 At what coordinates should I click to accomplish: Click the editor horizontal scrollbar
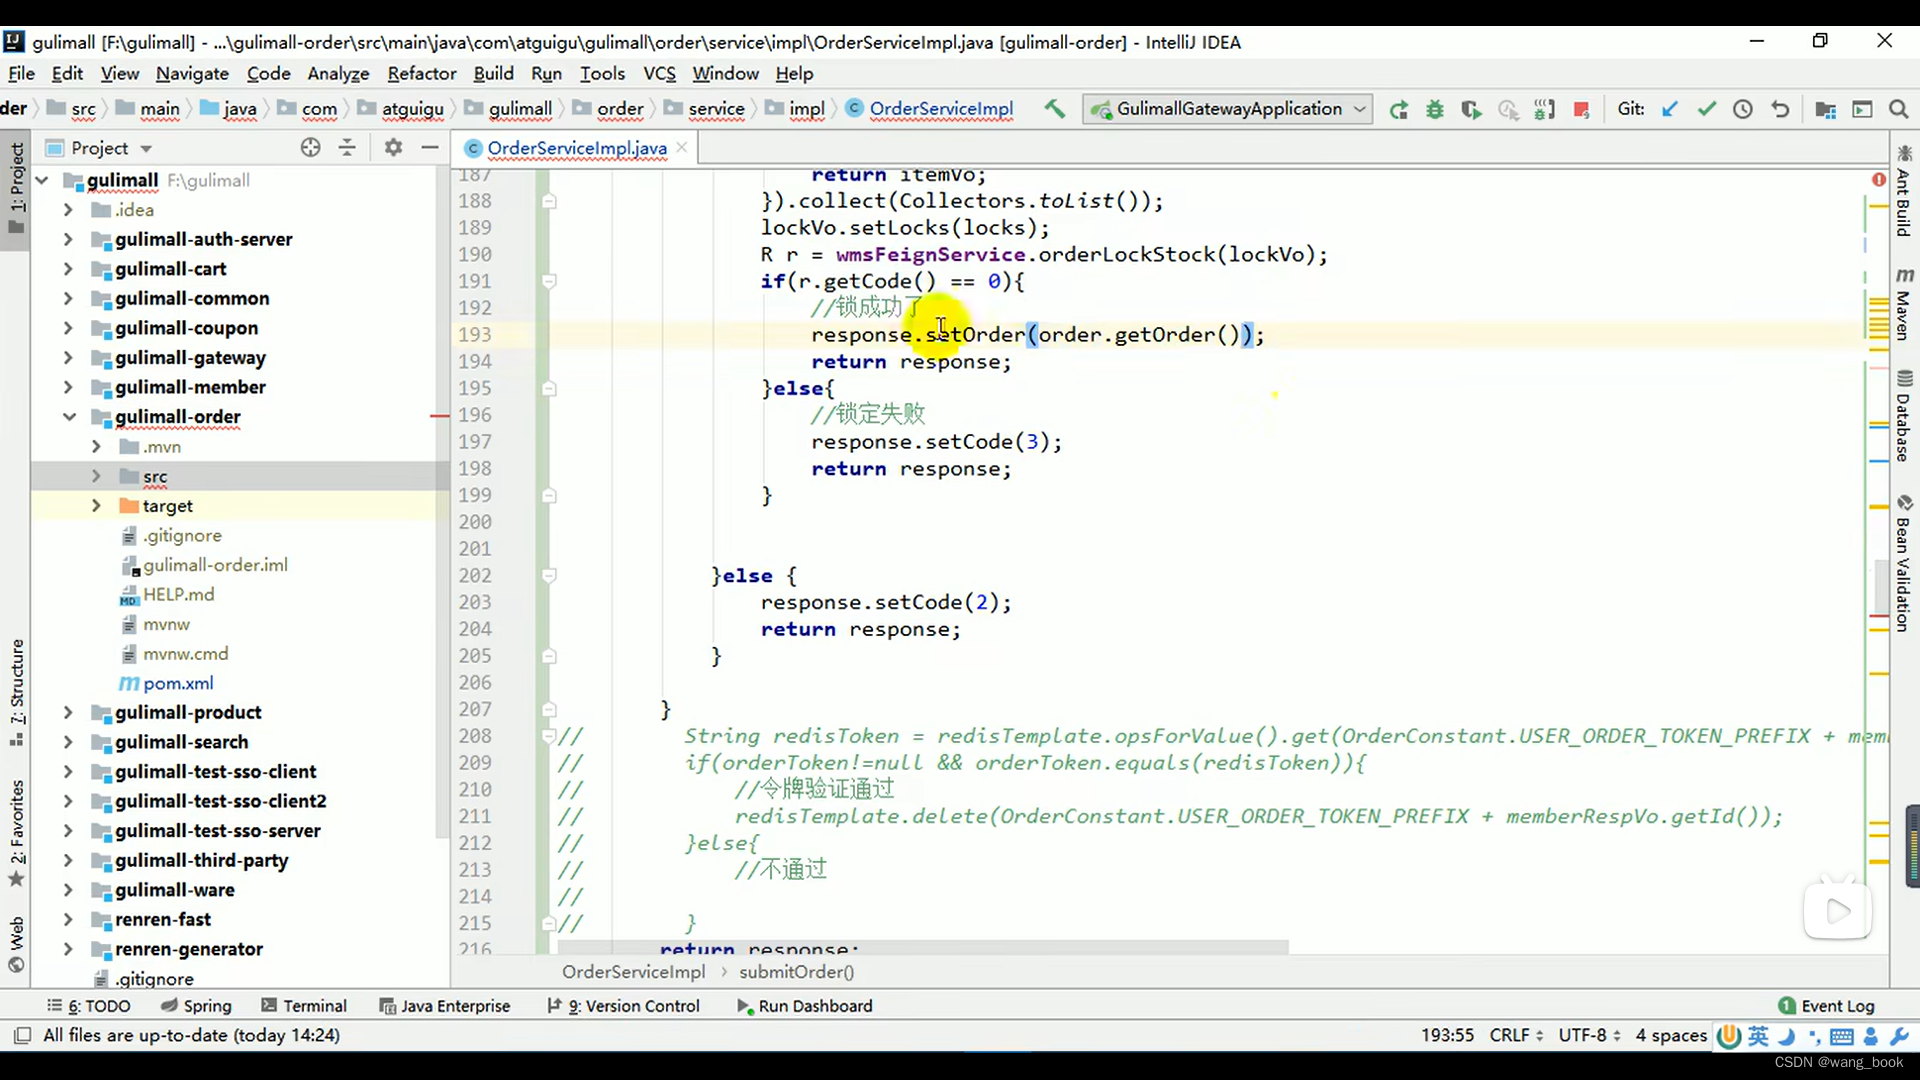[x=922, y=946]
